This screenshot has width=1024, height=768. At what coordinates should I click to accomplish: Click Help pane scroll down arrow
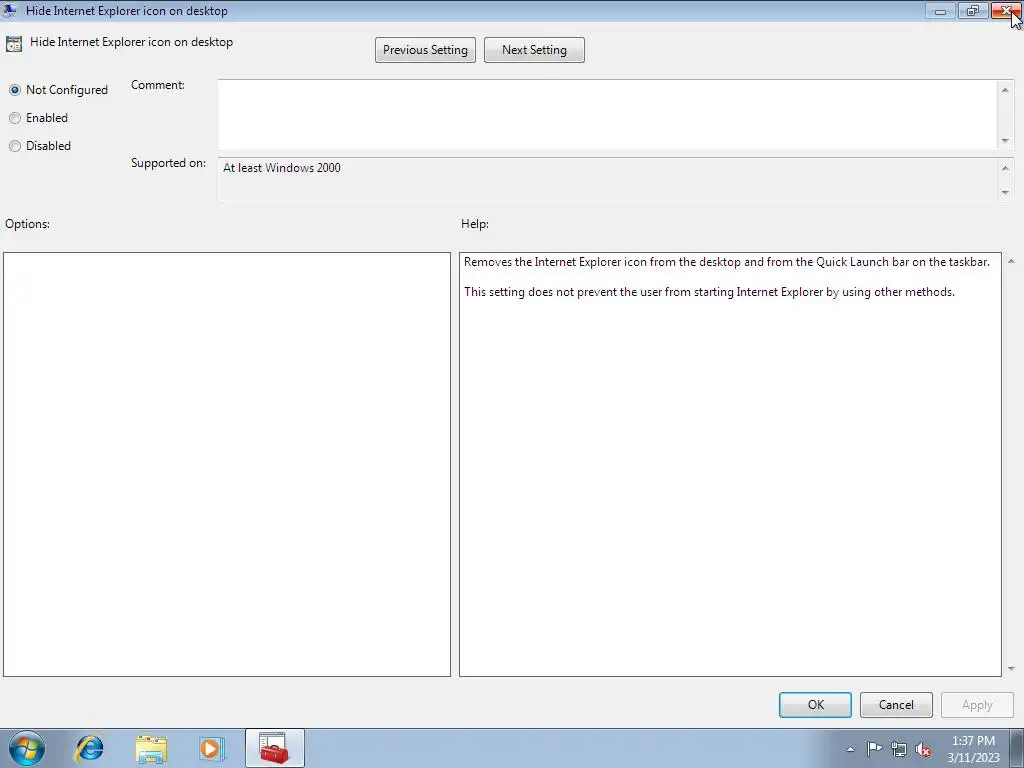pyautogui.click(x=1011, y=669)
